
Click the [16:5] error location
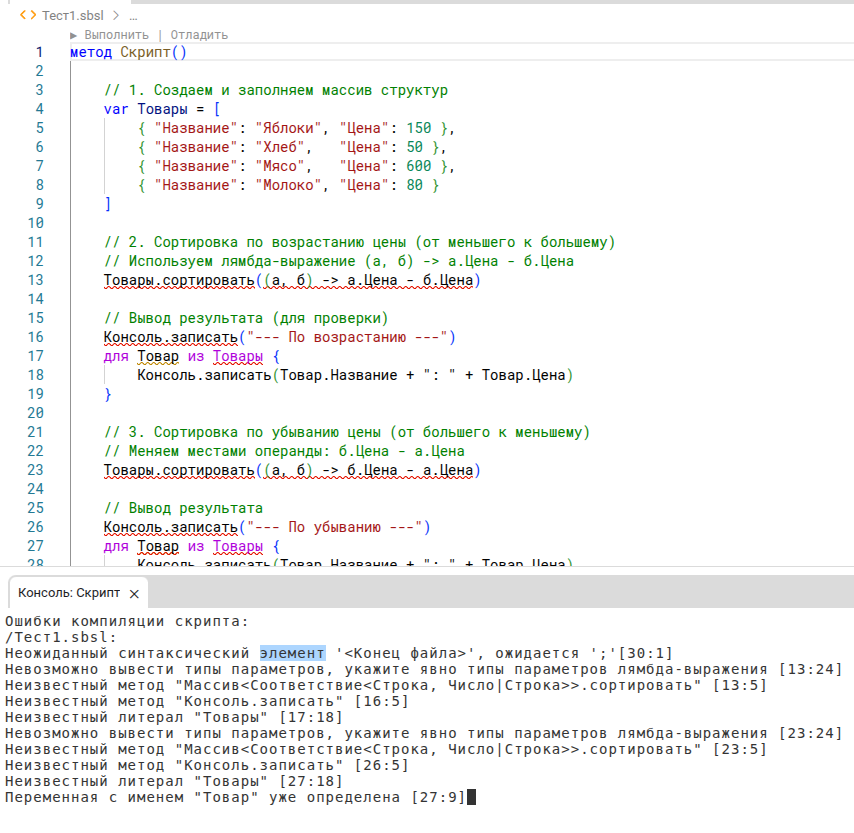point(382,701)
